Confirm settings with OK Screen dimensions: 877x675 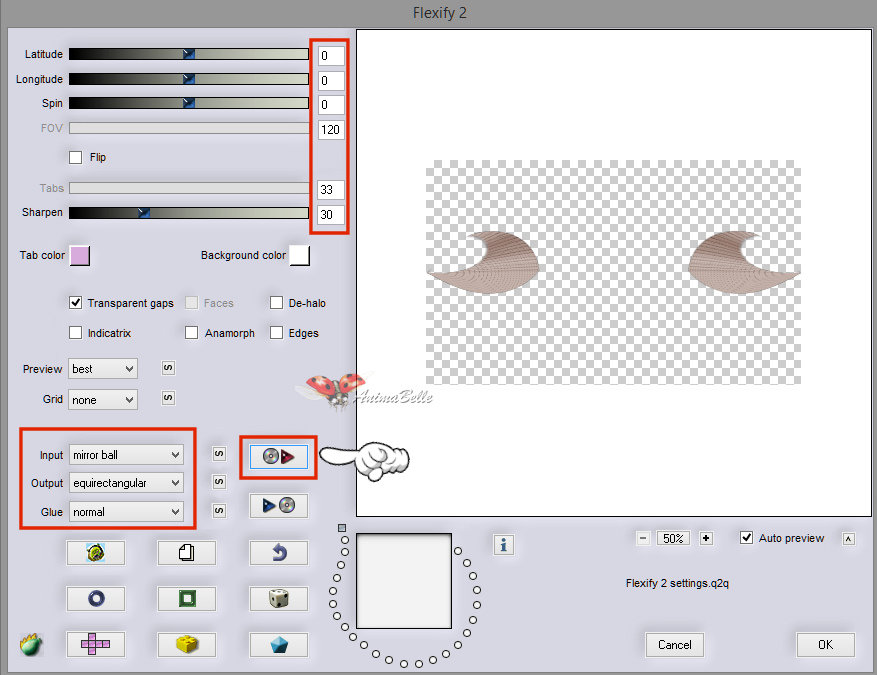[826, 645]
